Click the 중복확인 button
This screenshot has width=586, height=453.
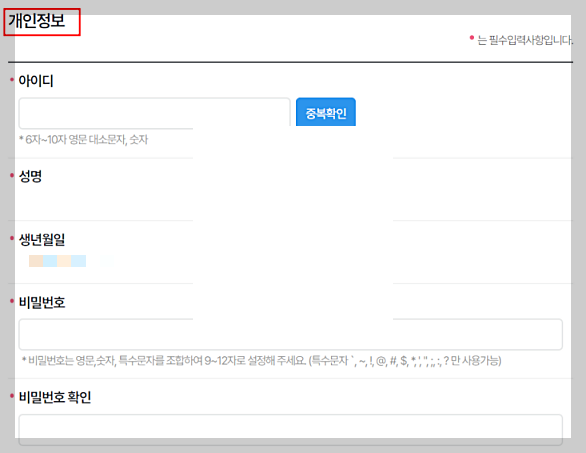point(326,112)
